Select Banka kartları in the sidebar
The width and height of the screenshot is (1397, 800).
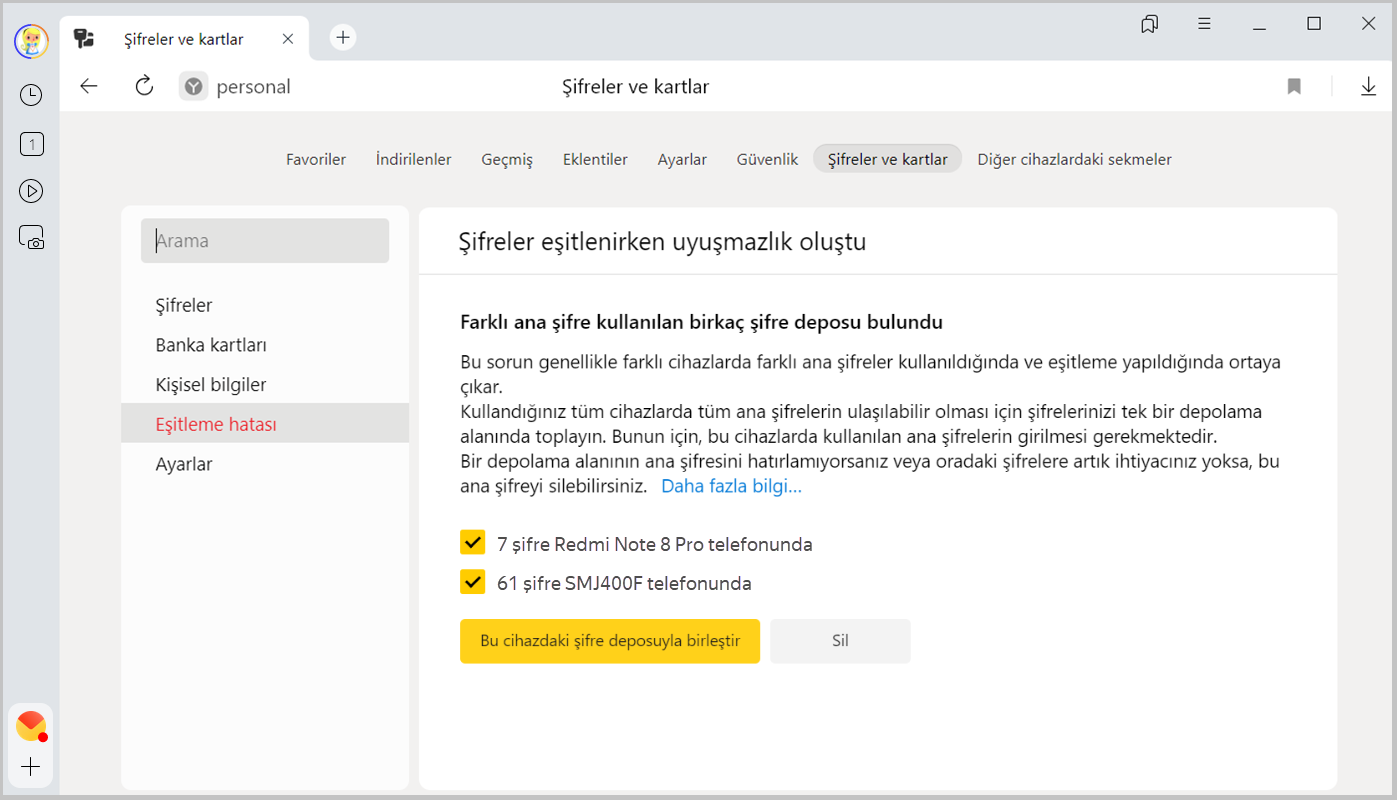click(211, 345)
